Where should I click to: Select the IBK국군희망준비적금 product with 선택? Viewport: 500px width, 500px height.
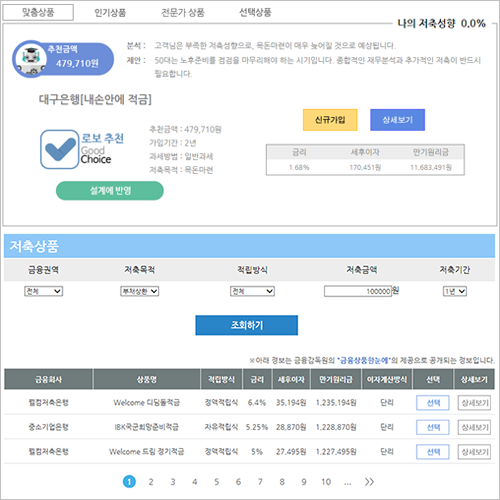click(433, 427)
